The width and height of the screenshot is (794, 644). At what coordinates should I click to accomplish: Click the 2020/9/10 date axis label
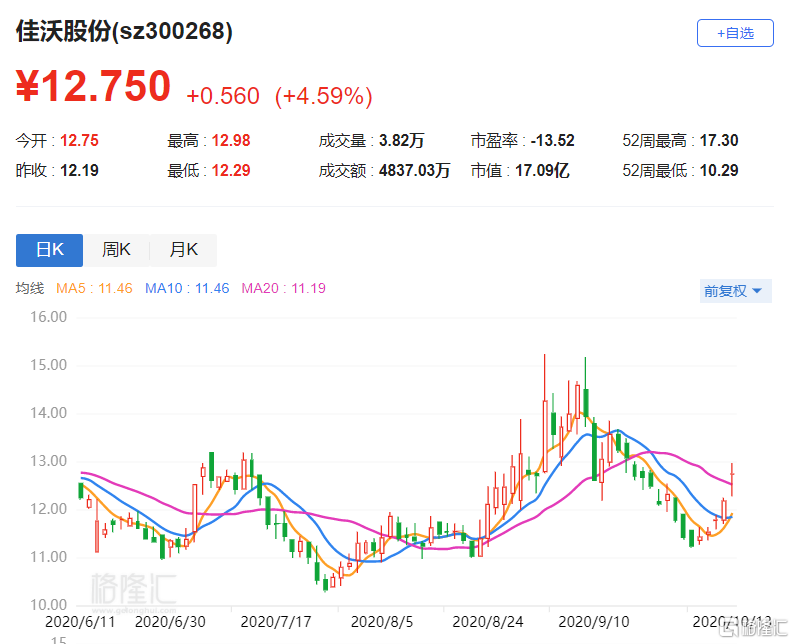coord(593,622)
